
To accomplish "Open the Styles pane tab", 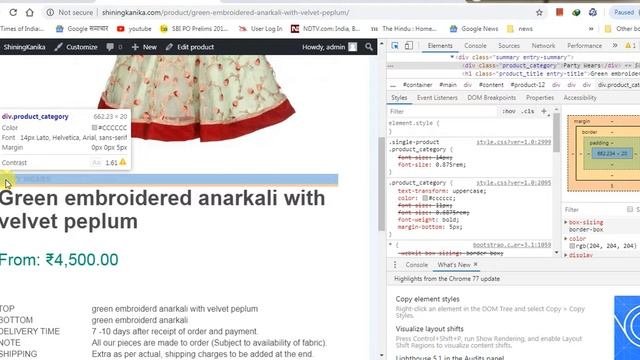I will click(399, 98).
